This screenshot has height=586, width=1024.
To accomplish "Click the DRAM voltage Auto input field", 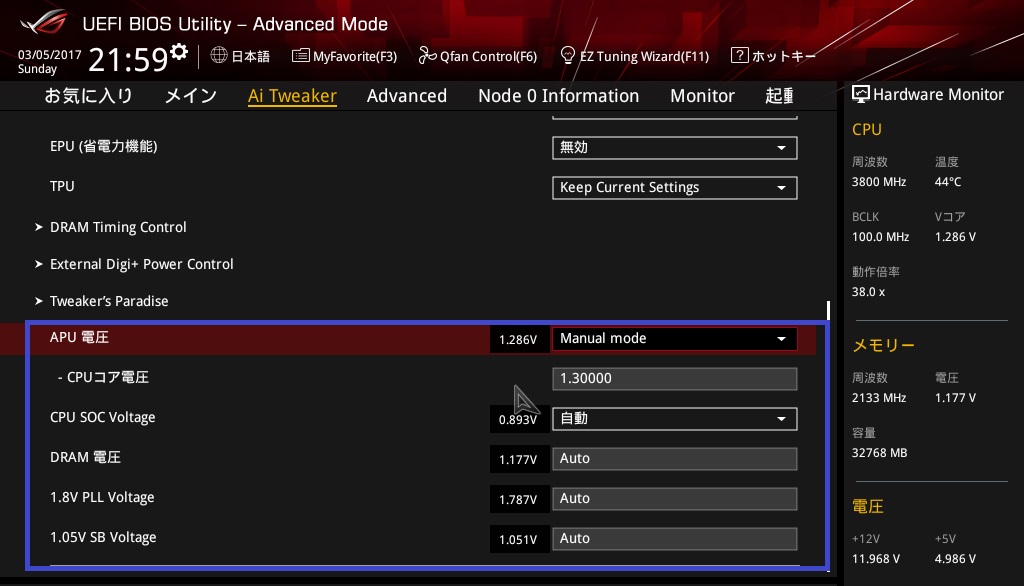I will pos(675,459).
